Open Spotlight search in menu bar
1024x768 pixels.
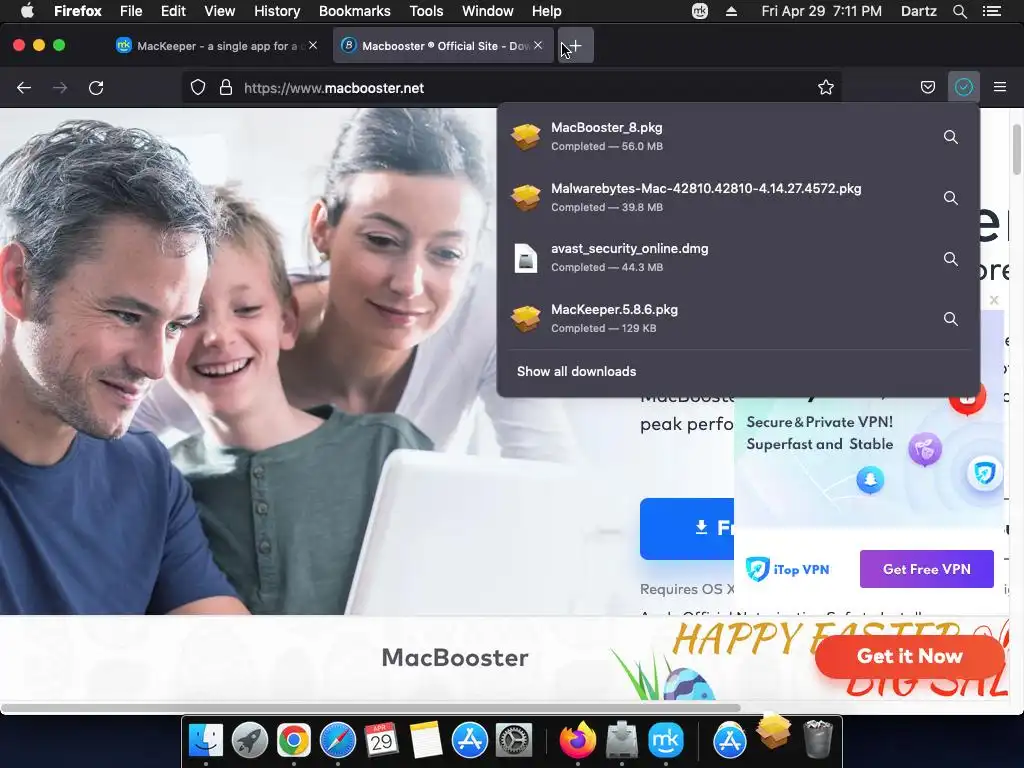click(959, 11)
